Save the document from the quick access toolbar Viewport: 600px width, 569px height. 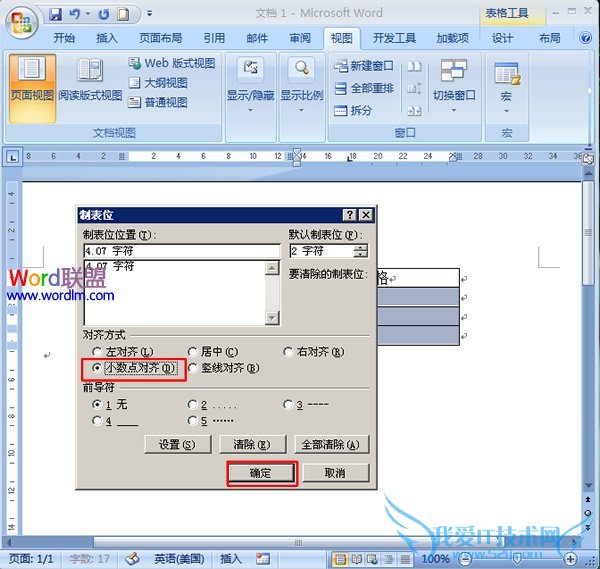56,15
